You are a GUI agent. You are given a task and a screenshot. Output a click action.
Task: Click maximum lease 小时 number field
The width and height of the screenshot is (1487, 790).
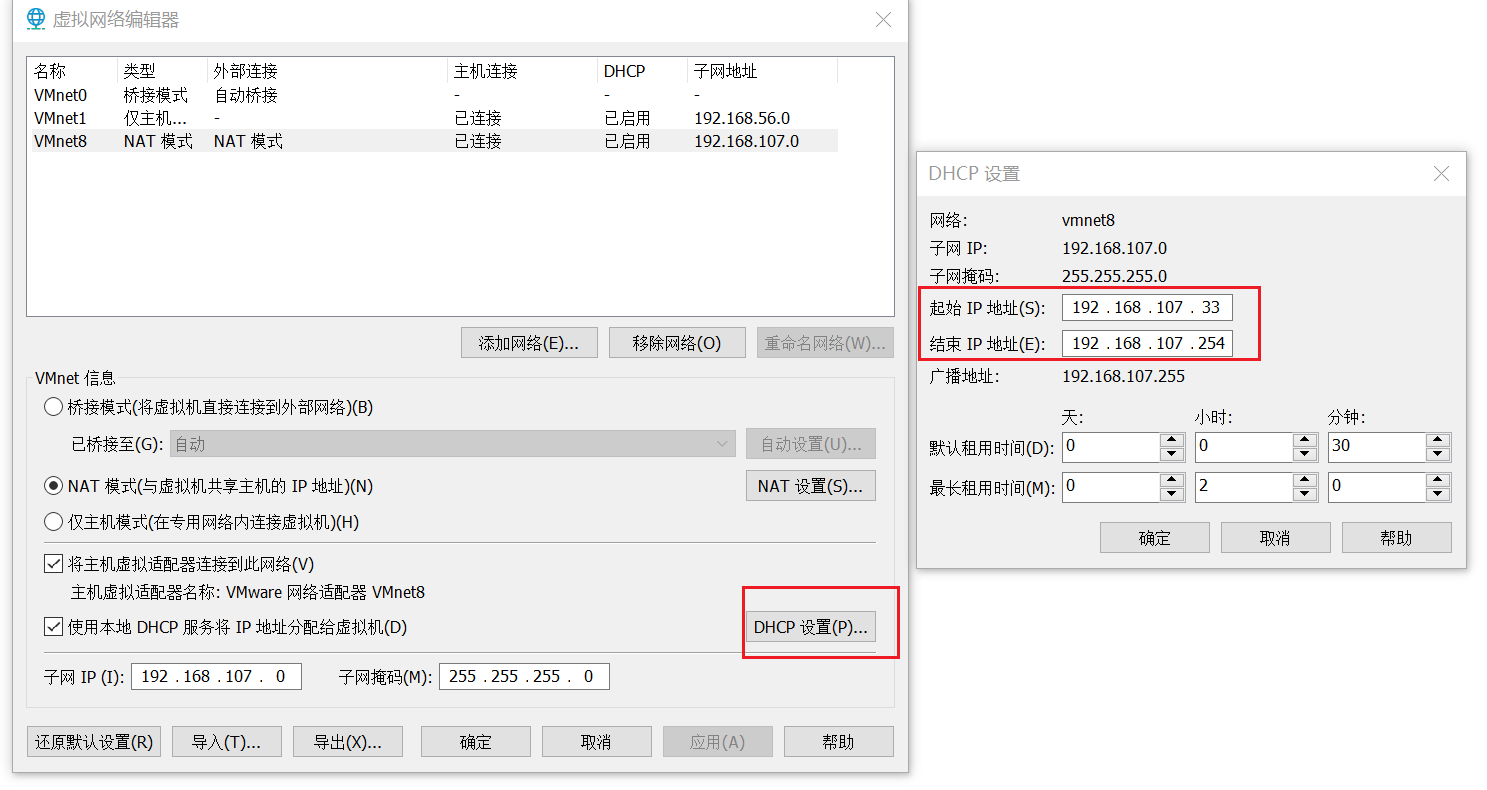pyautogui.click(x=1243, y=487)
